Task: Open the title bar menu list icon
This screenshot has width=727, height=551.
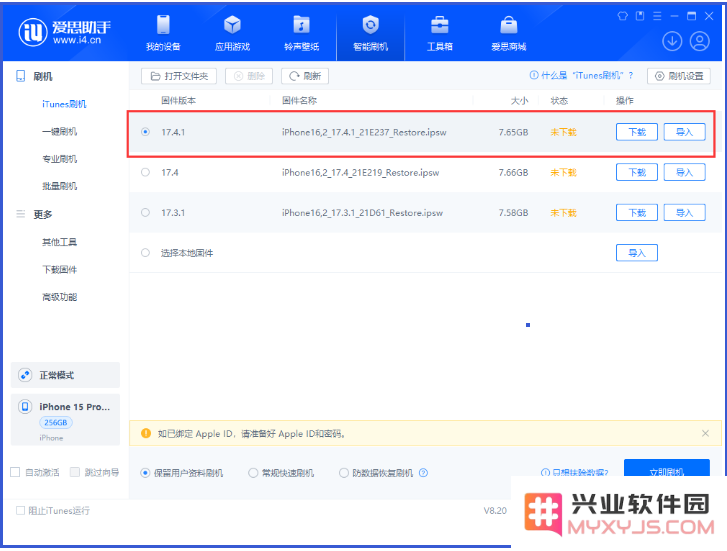Action: tap(657, 16)
